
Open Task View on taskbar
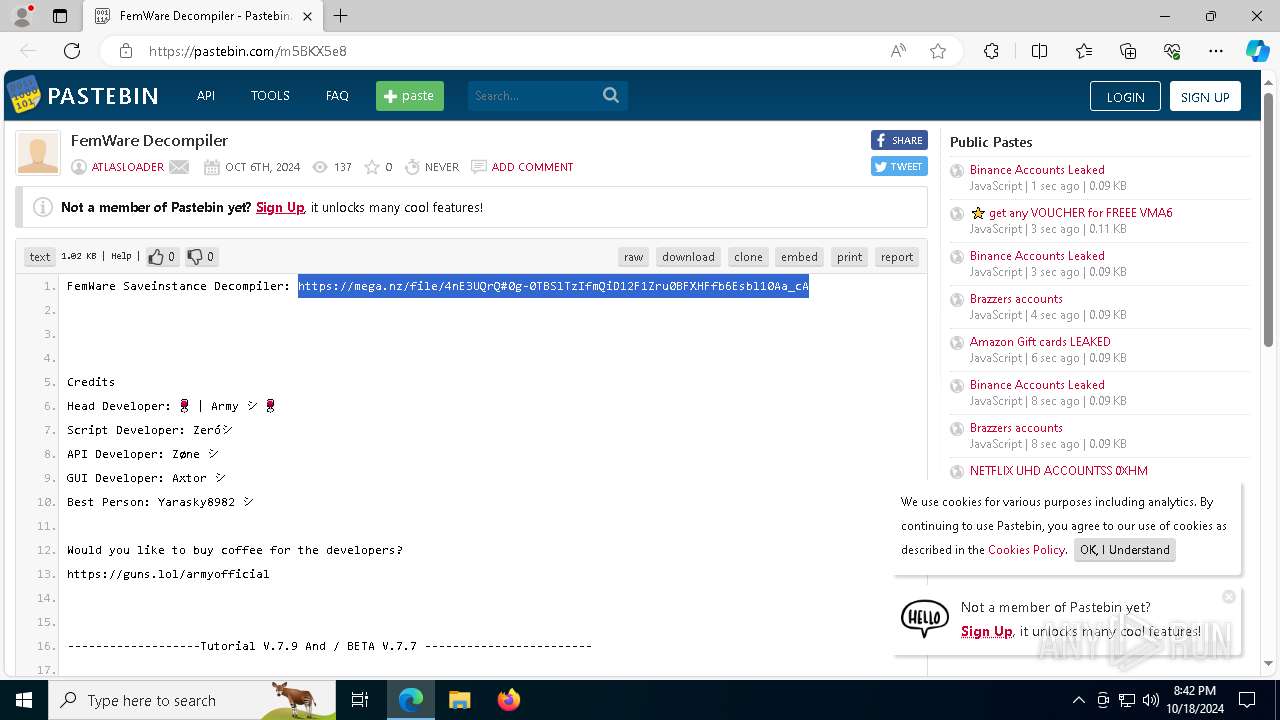pos(360,700)
